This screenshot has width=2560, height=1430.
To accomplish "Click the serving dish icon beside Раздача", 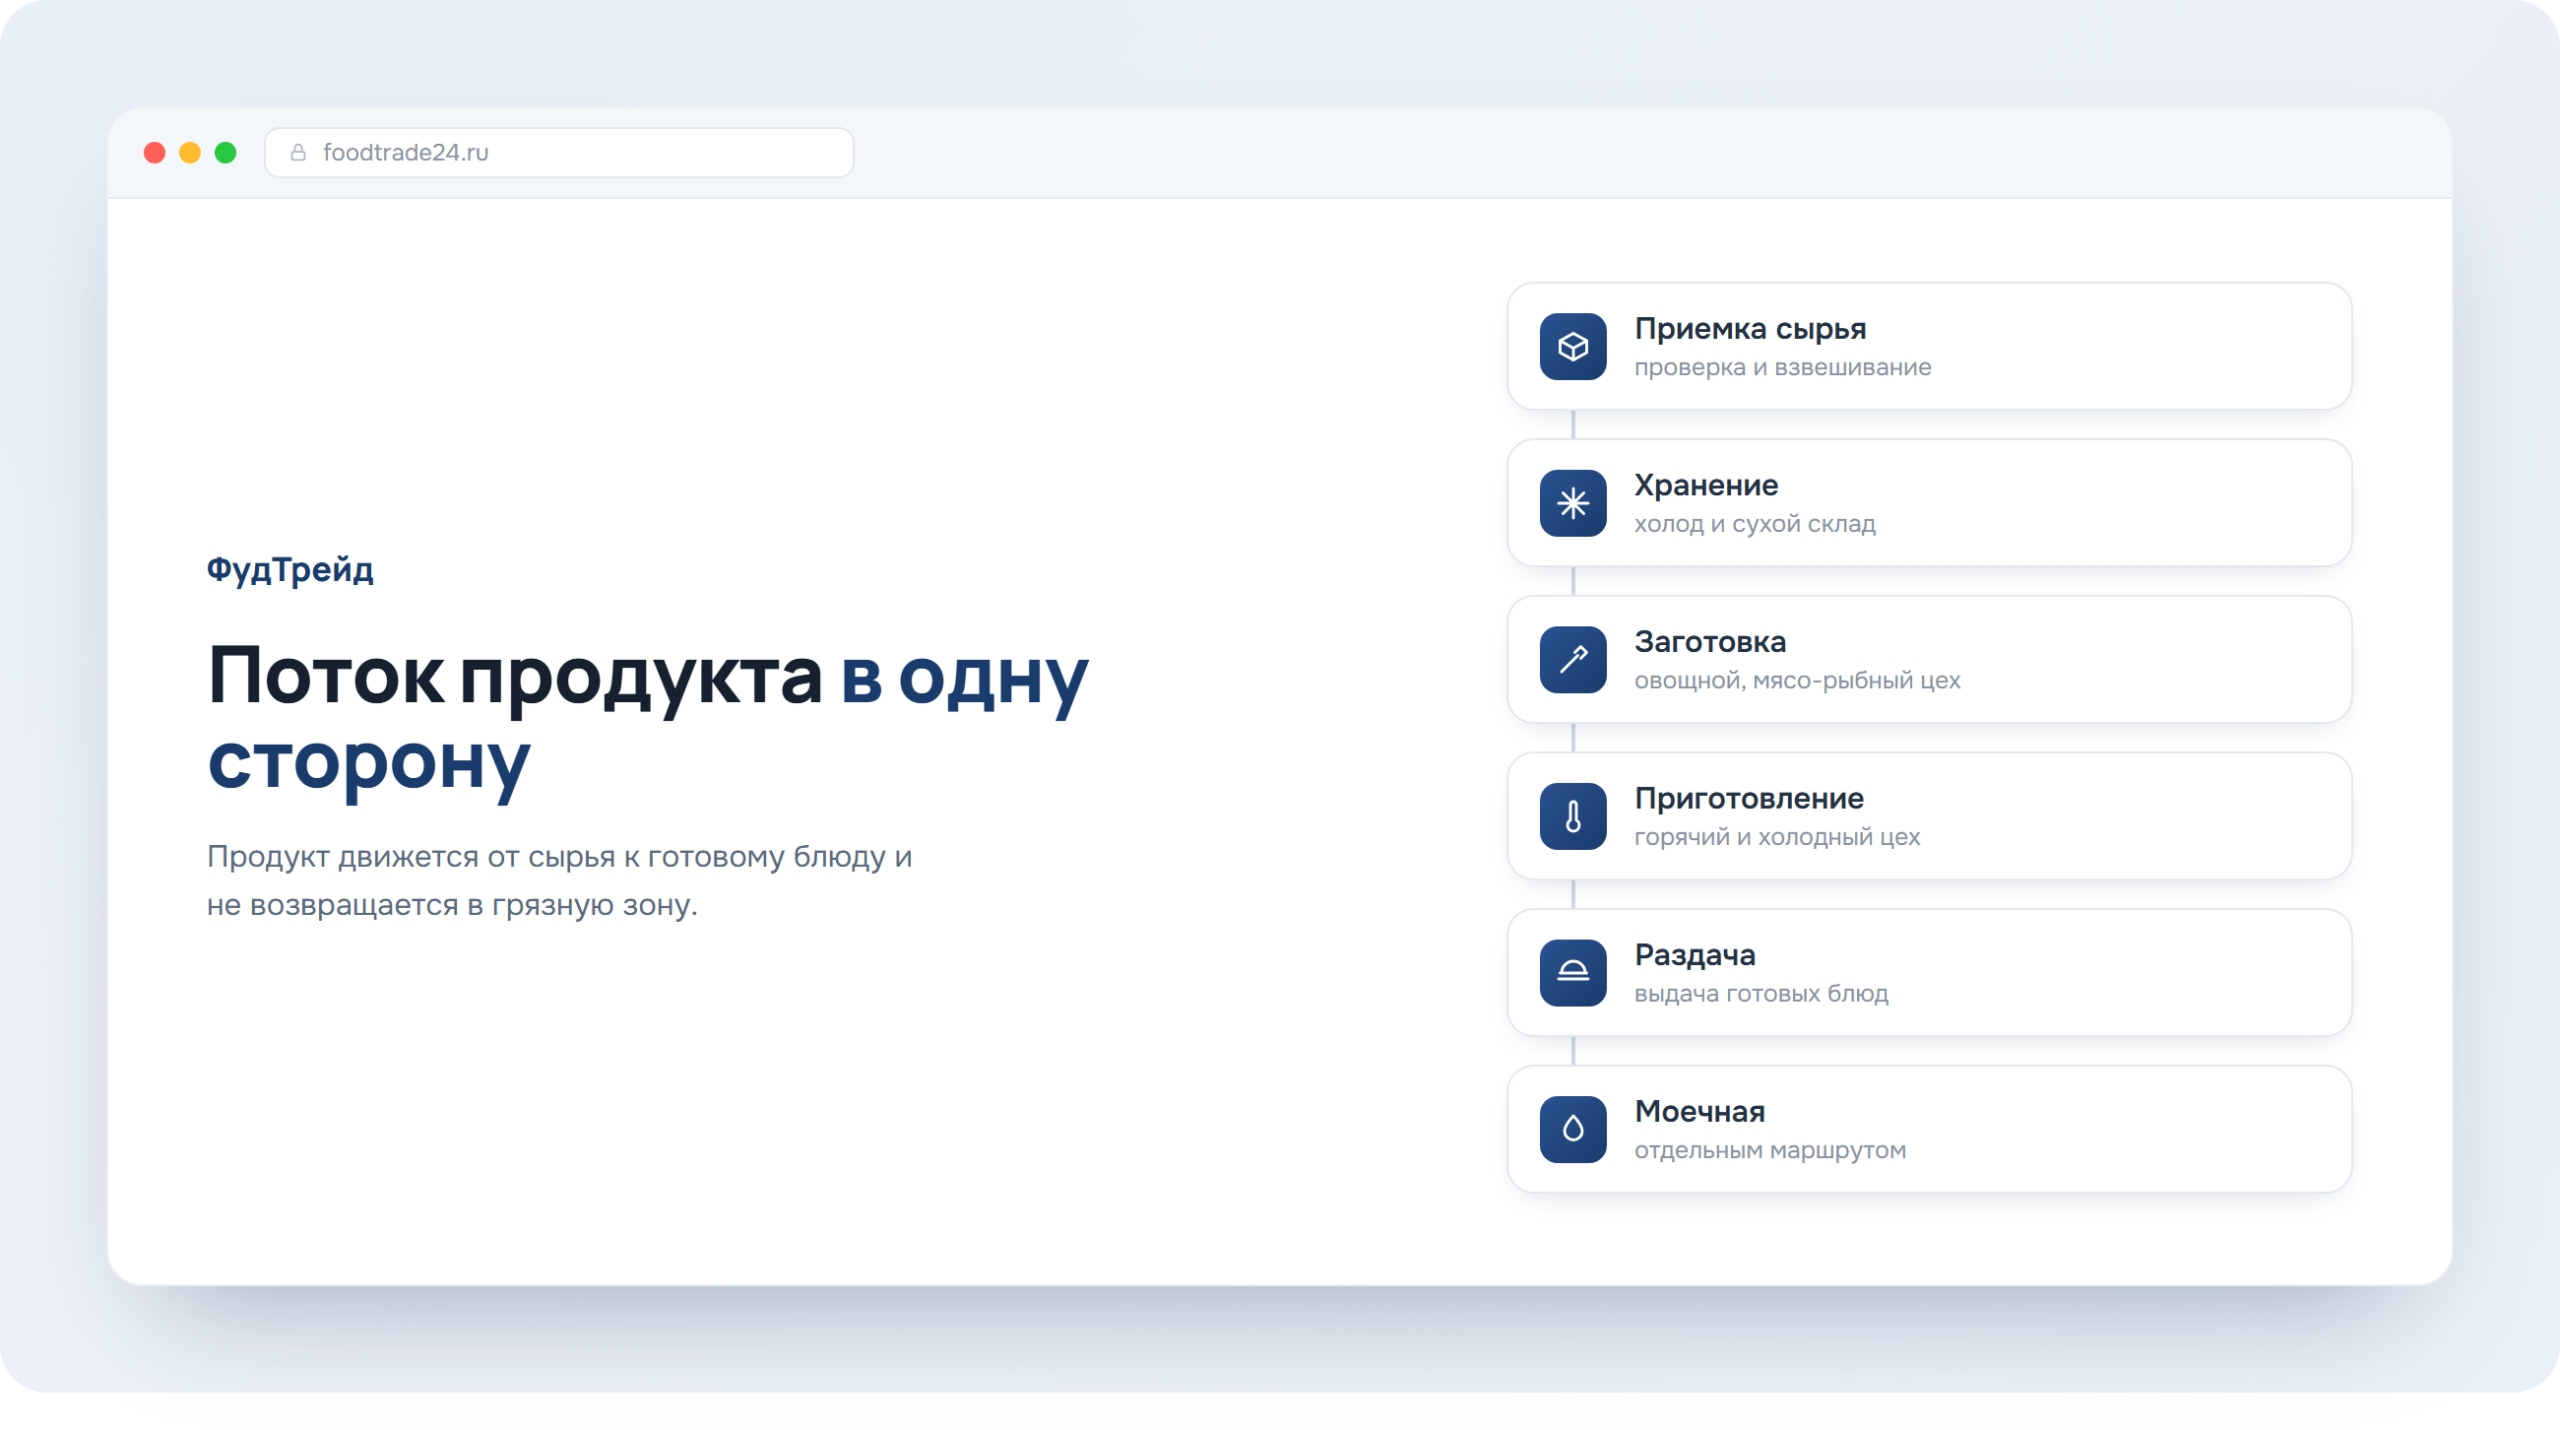I will coord(1573,973).
